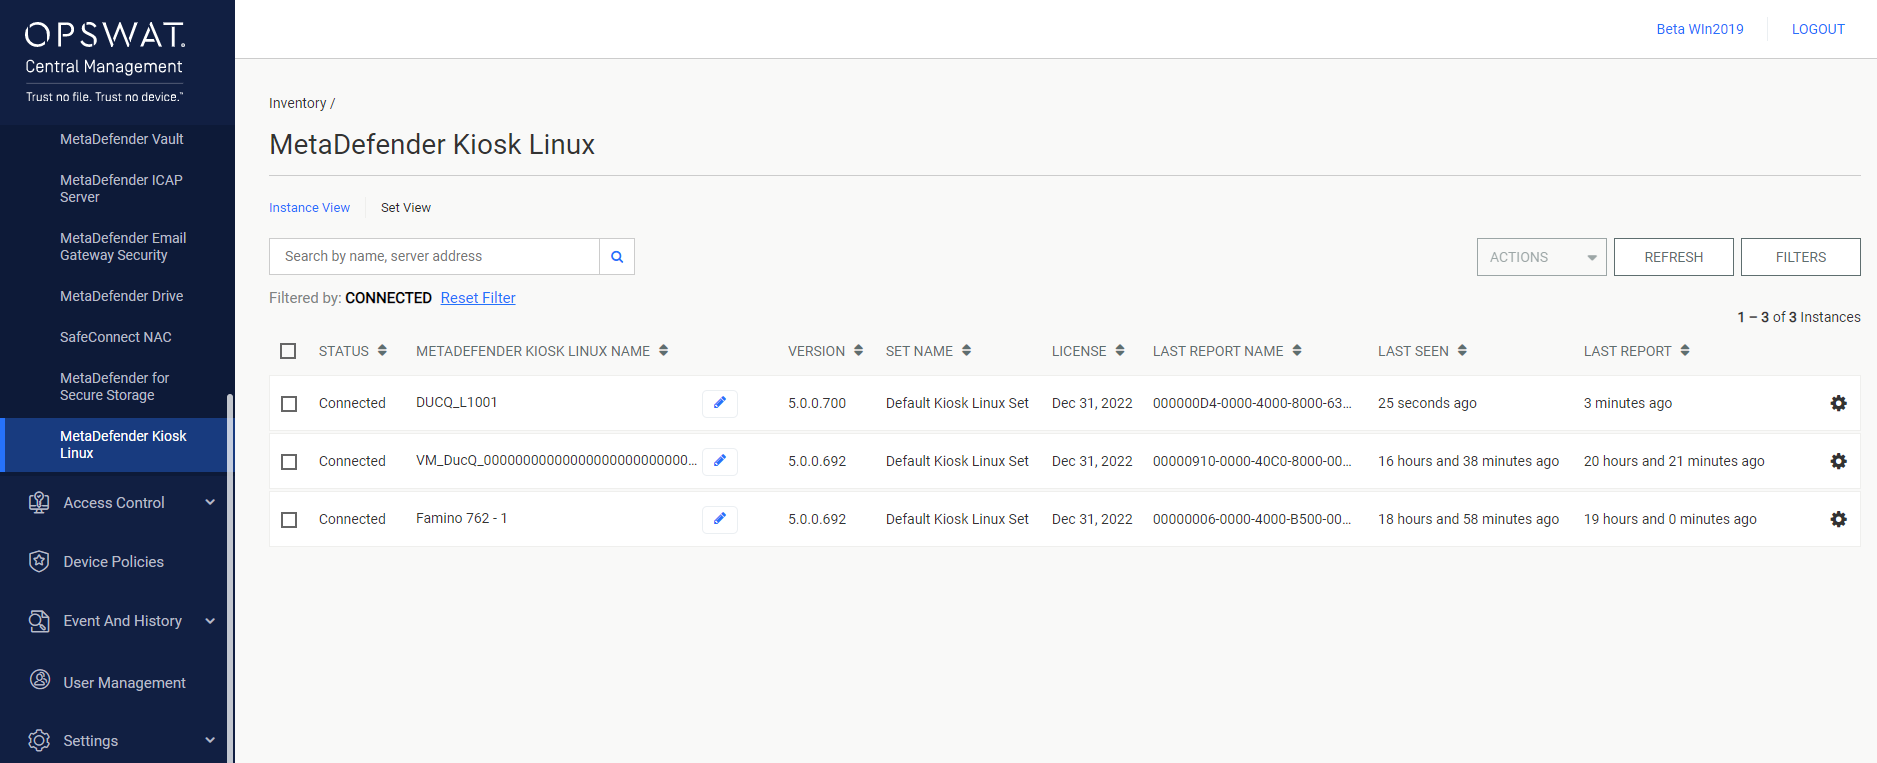This screenshot has height=763, width=1877.
Task: Edit name of DUCQ_L1001 with pencil icon
Action: click(720, 403)
